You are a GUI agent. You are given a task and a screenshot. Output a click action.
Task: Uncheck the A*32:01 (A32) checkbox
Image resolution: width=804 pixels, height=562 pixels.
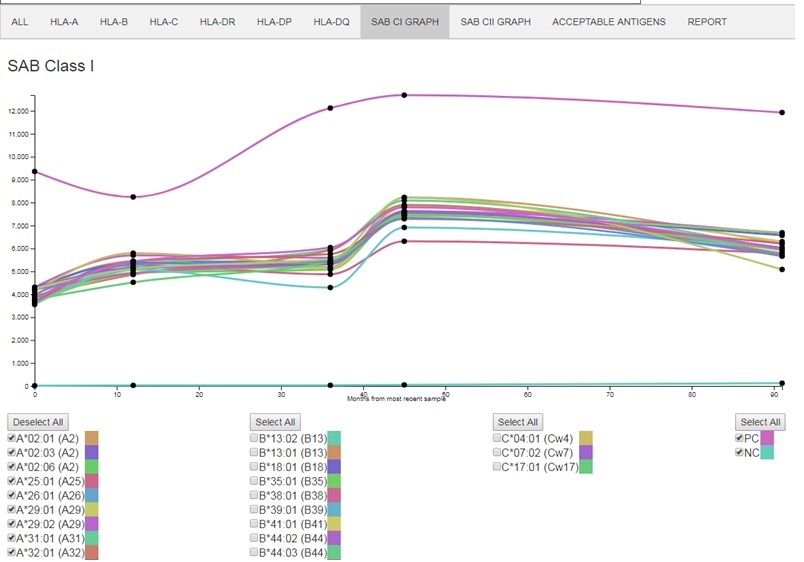(x=12, y=552)
